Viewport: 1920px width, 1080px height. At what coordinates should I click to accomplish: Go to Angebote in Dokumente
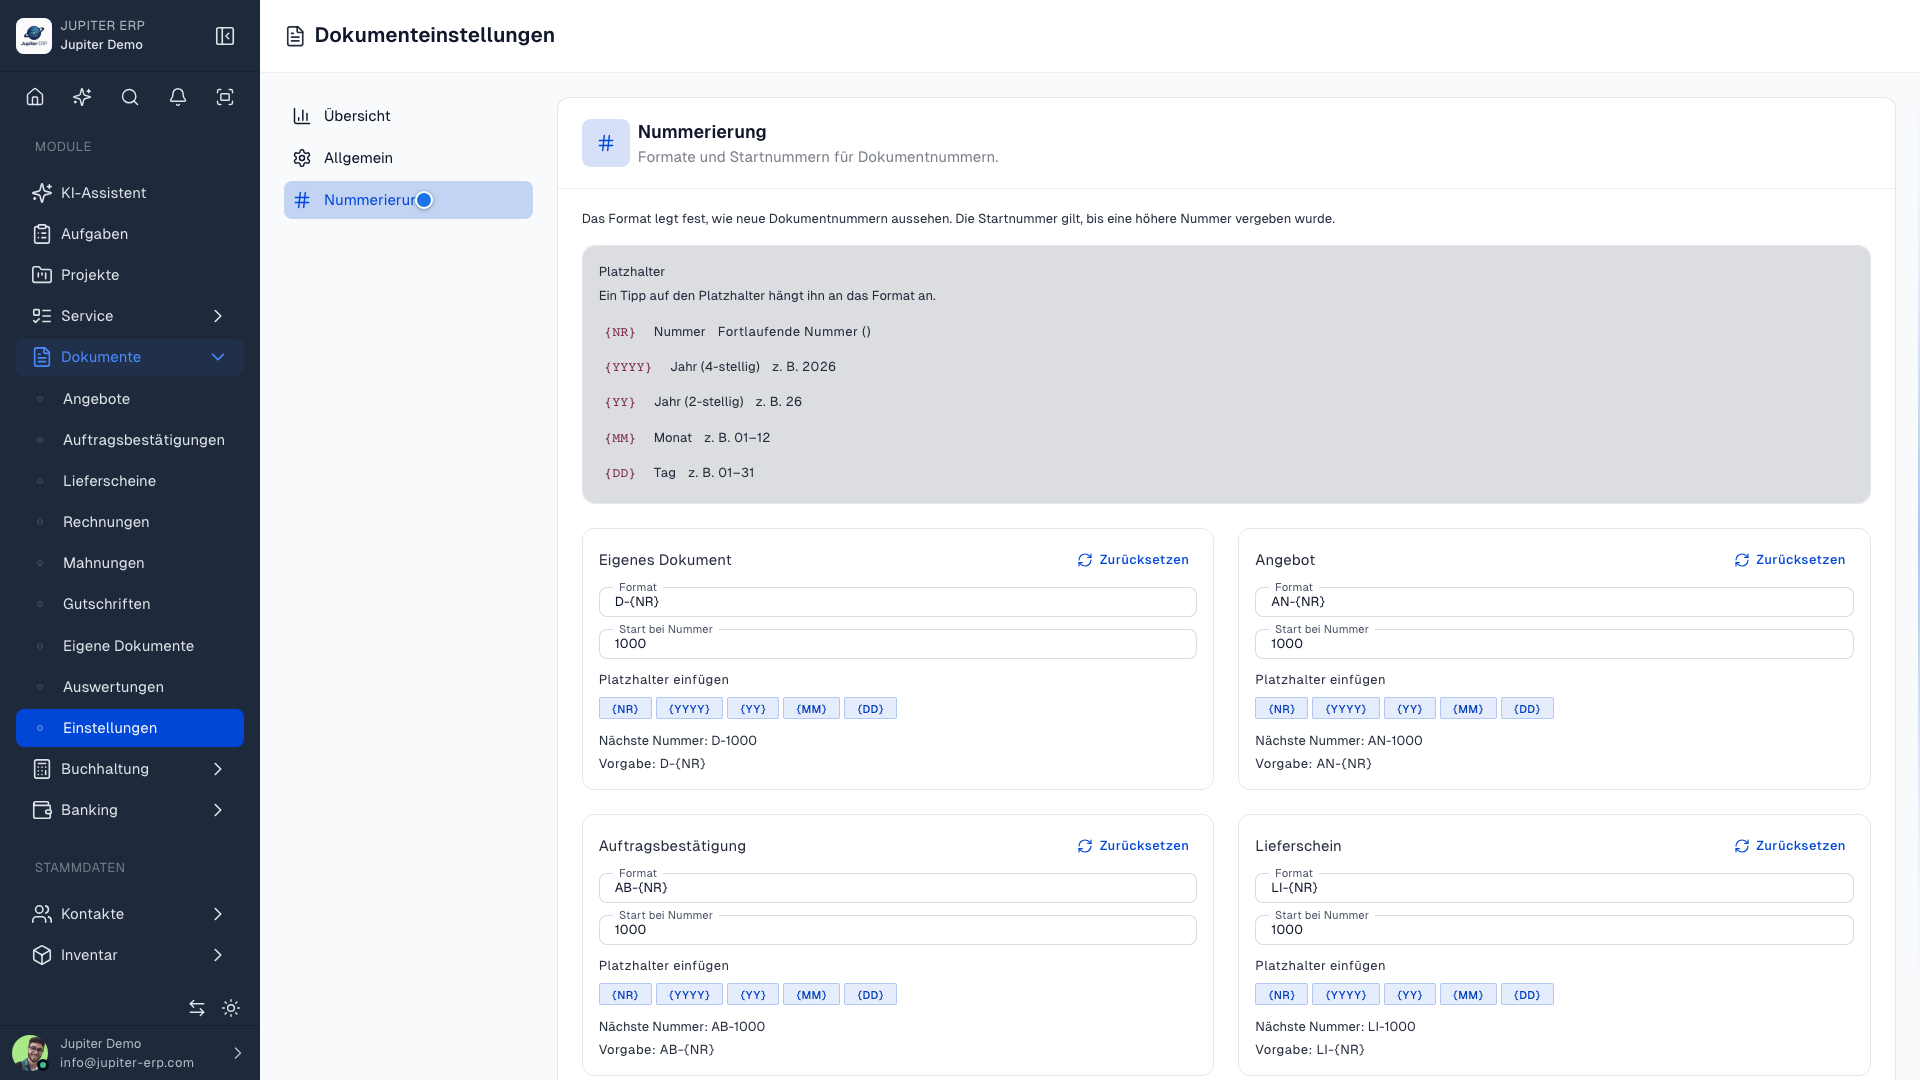[x=130, y=399]
